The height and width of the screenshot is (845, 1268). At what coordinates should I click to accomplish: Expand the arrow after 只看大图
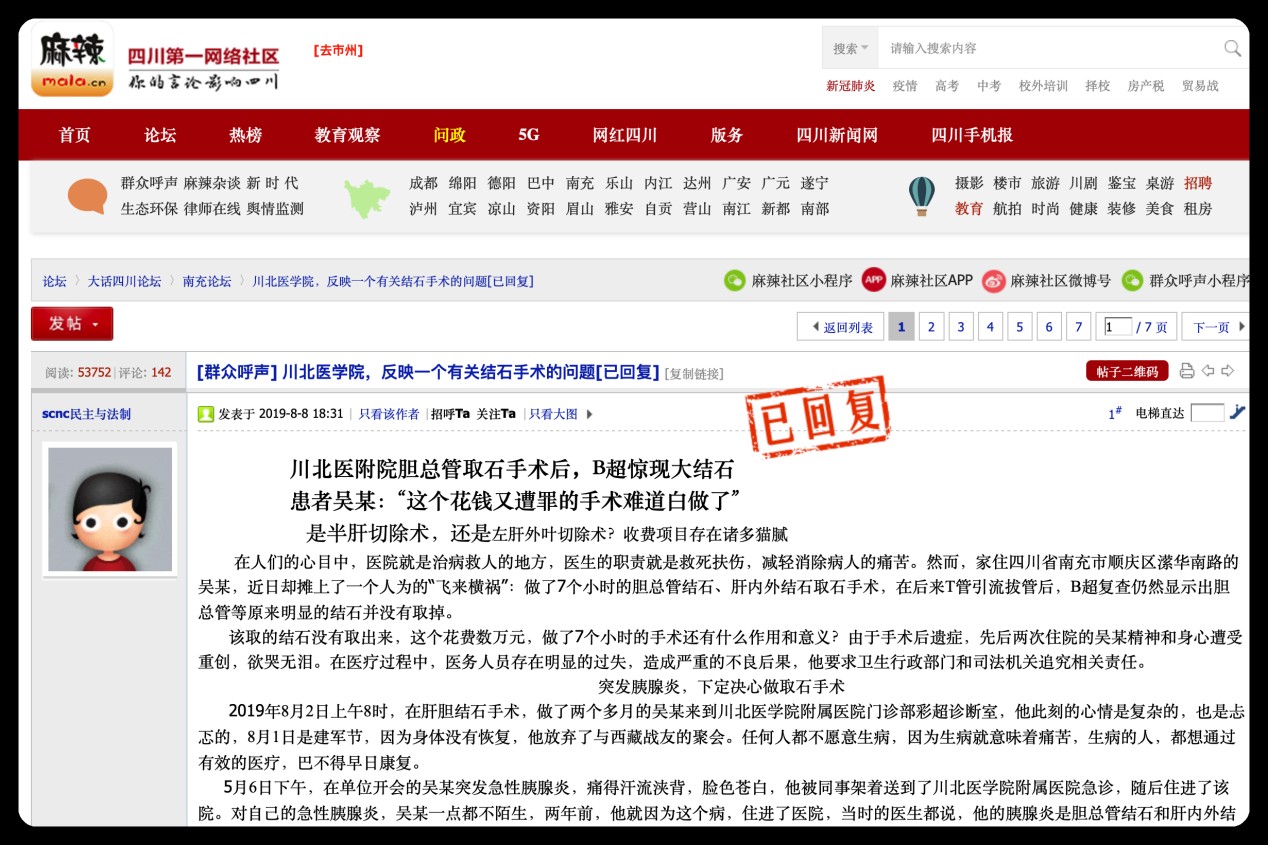tap(589, 414)
